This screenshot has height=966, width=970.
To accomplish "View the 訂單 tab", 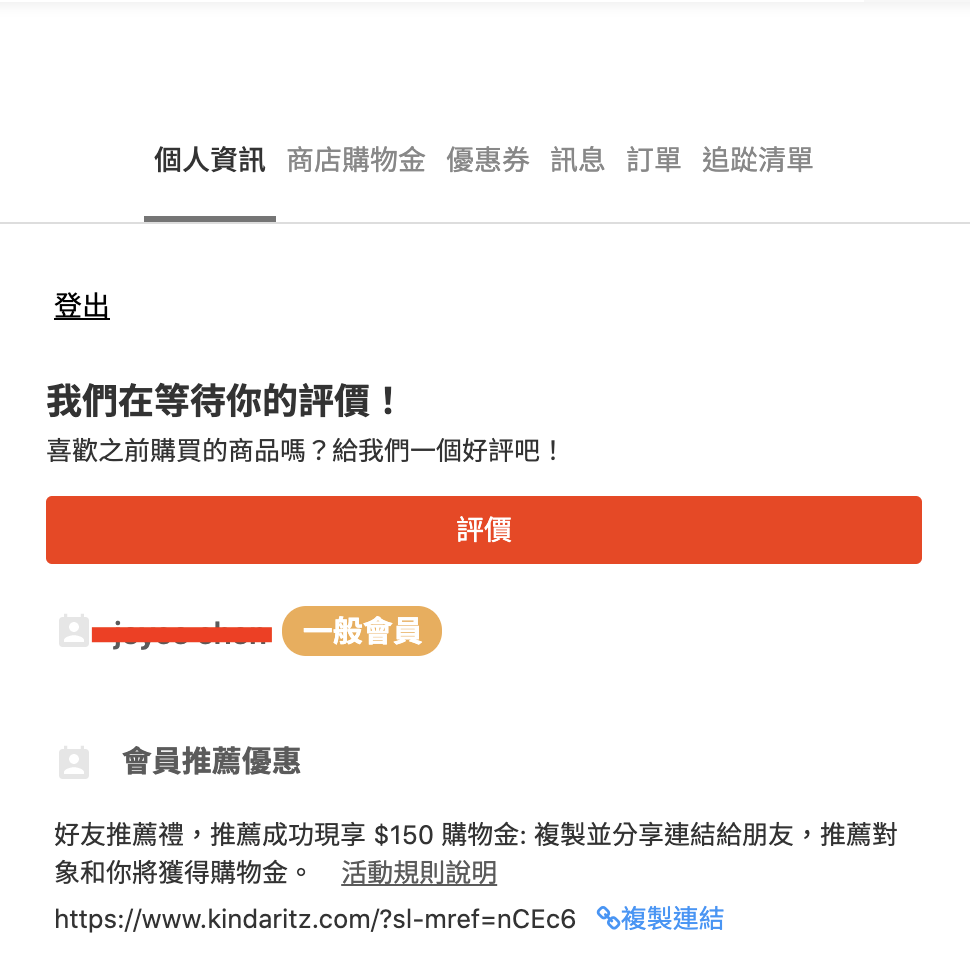I will (654, 160).
